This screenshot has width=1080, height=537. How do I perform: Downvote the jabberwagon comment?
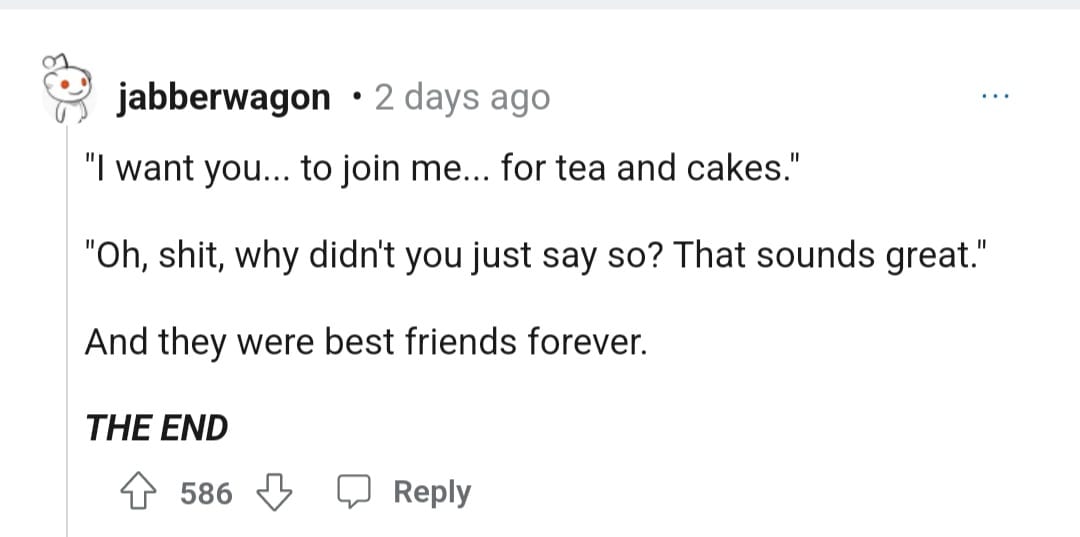click(x=274, y=493)
